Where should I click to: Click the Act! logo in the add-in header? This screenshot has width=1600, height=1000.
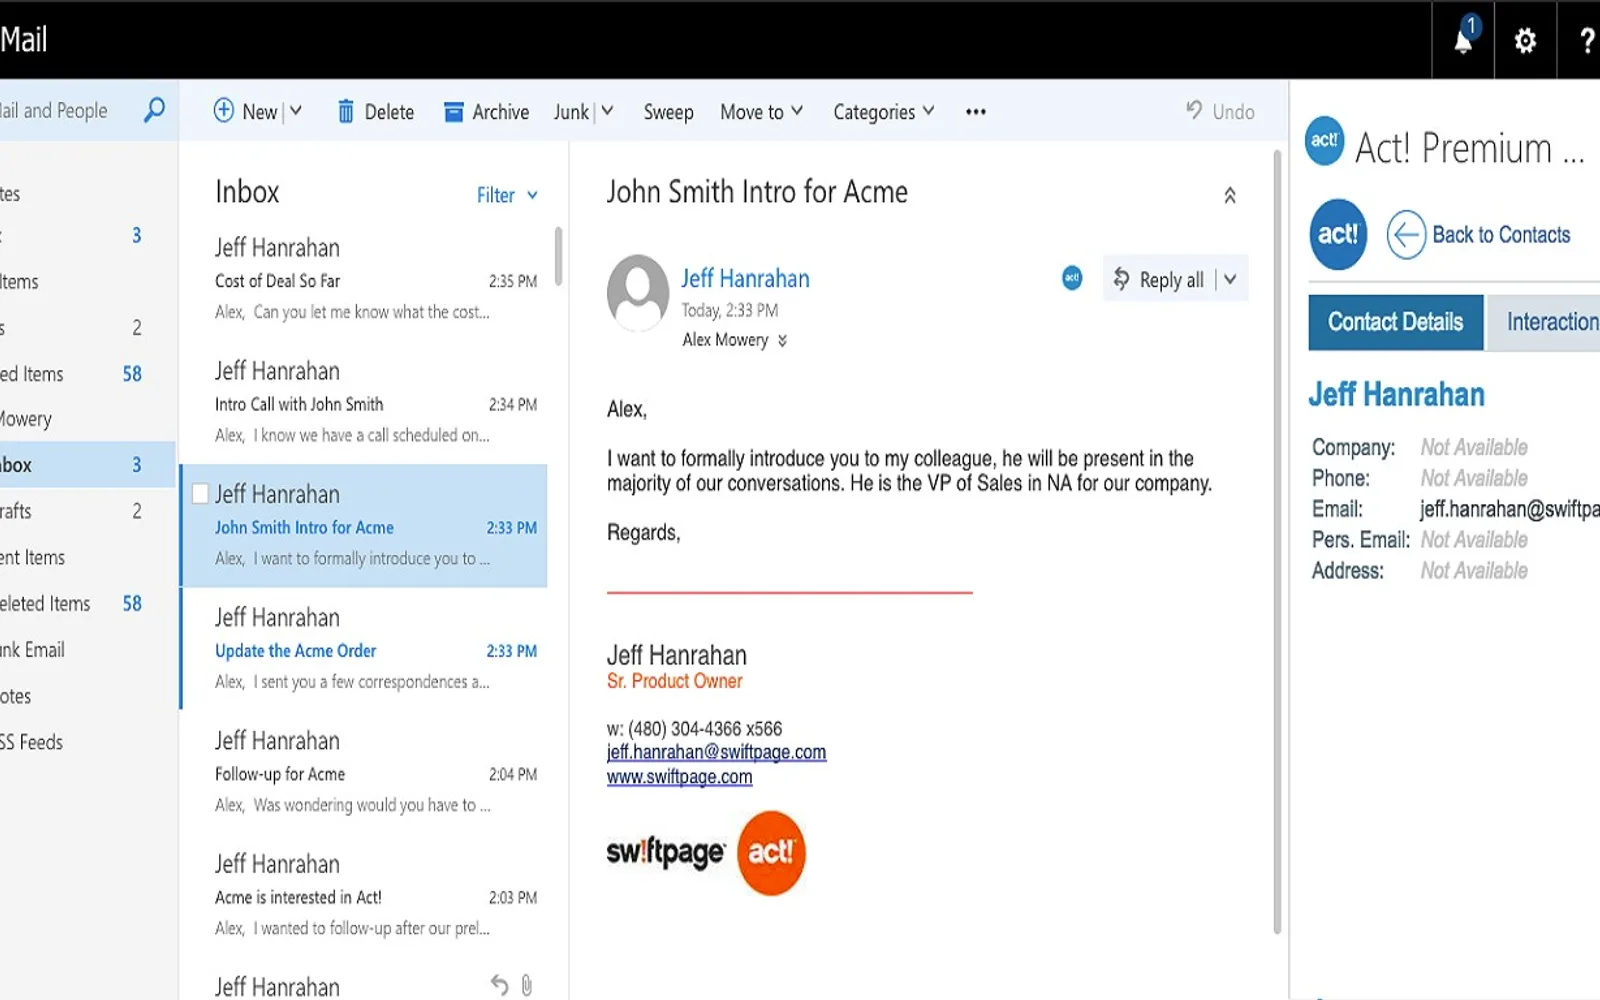pos(1325,141)
